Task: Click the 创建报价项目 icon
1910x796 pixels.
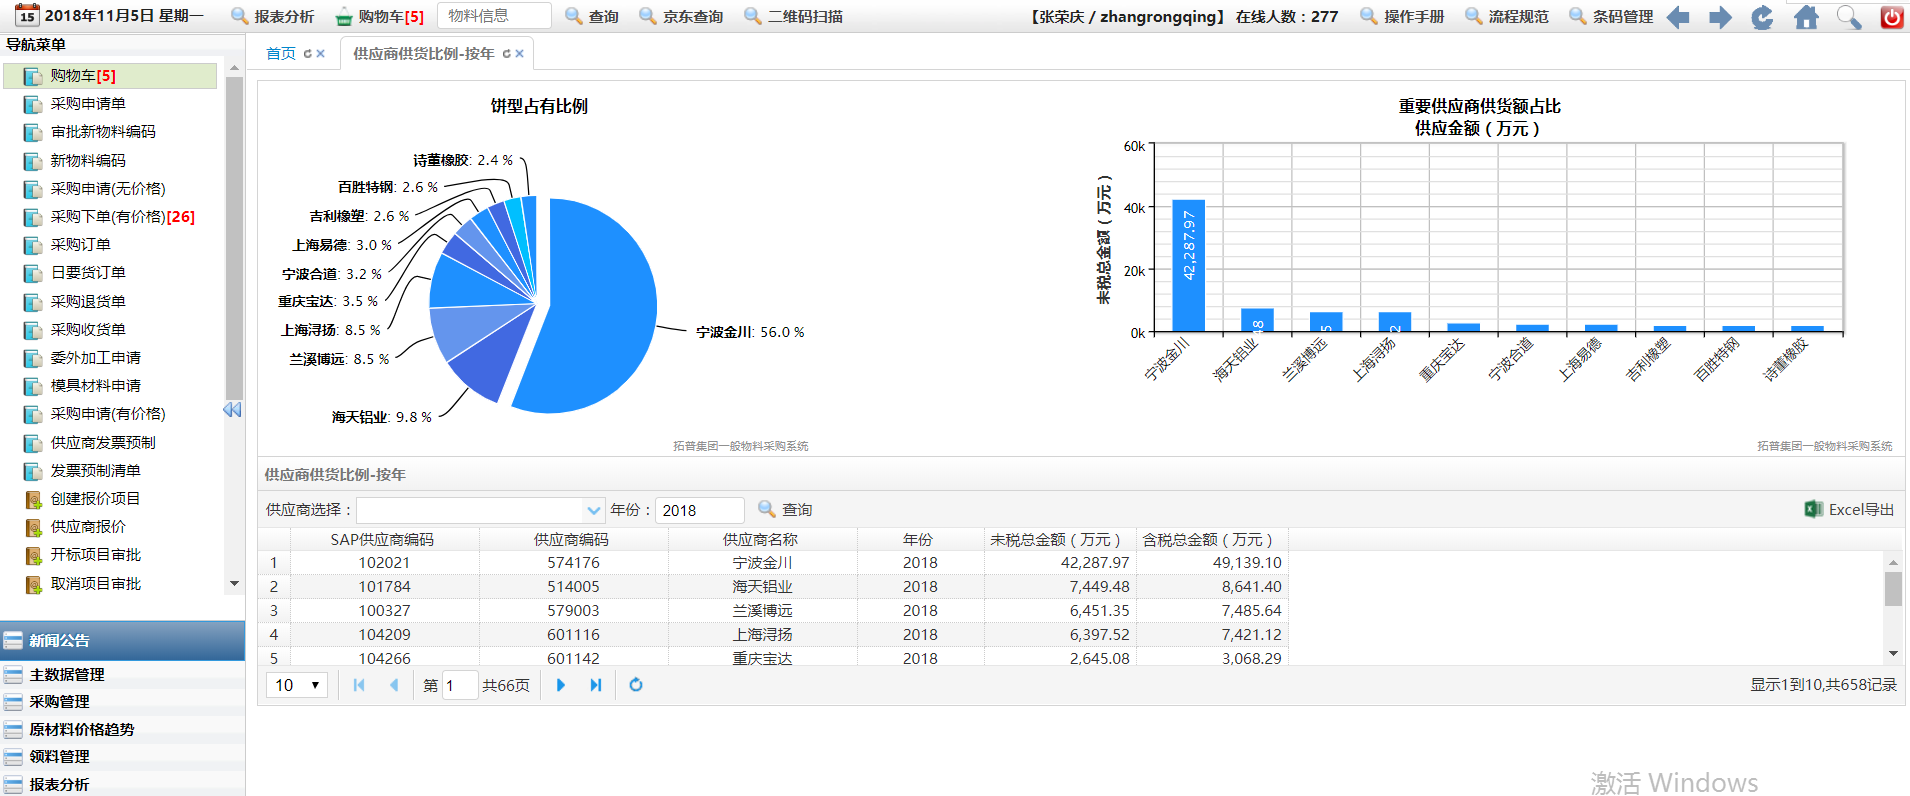Action: tap(33, 499)
